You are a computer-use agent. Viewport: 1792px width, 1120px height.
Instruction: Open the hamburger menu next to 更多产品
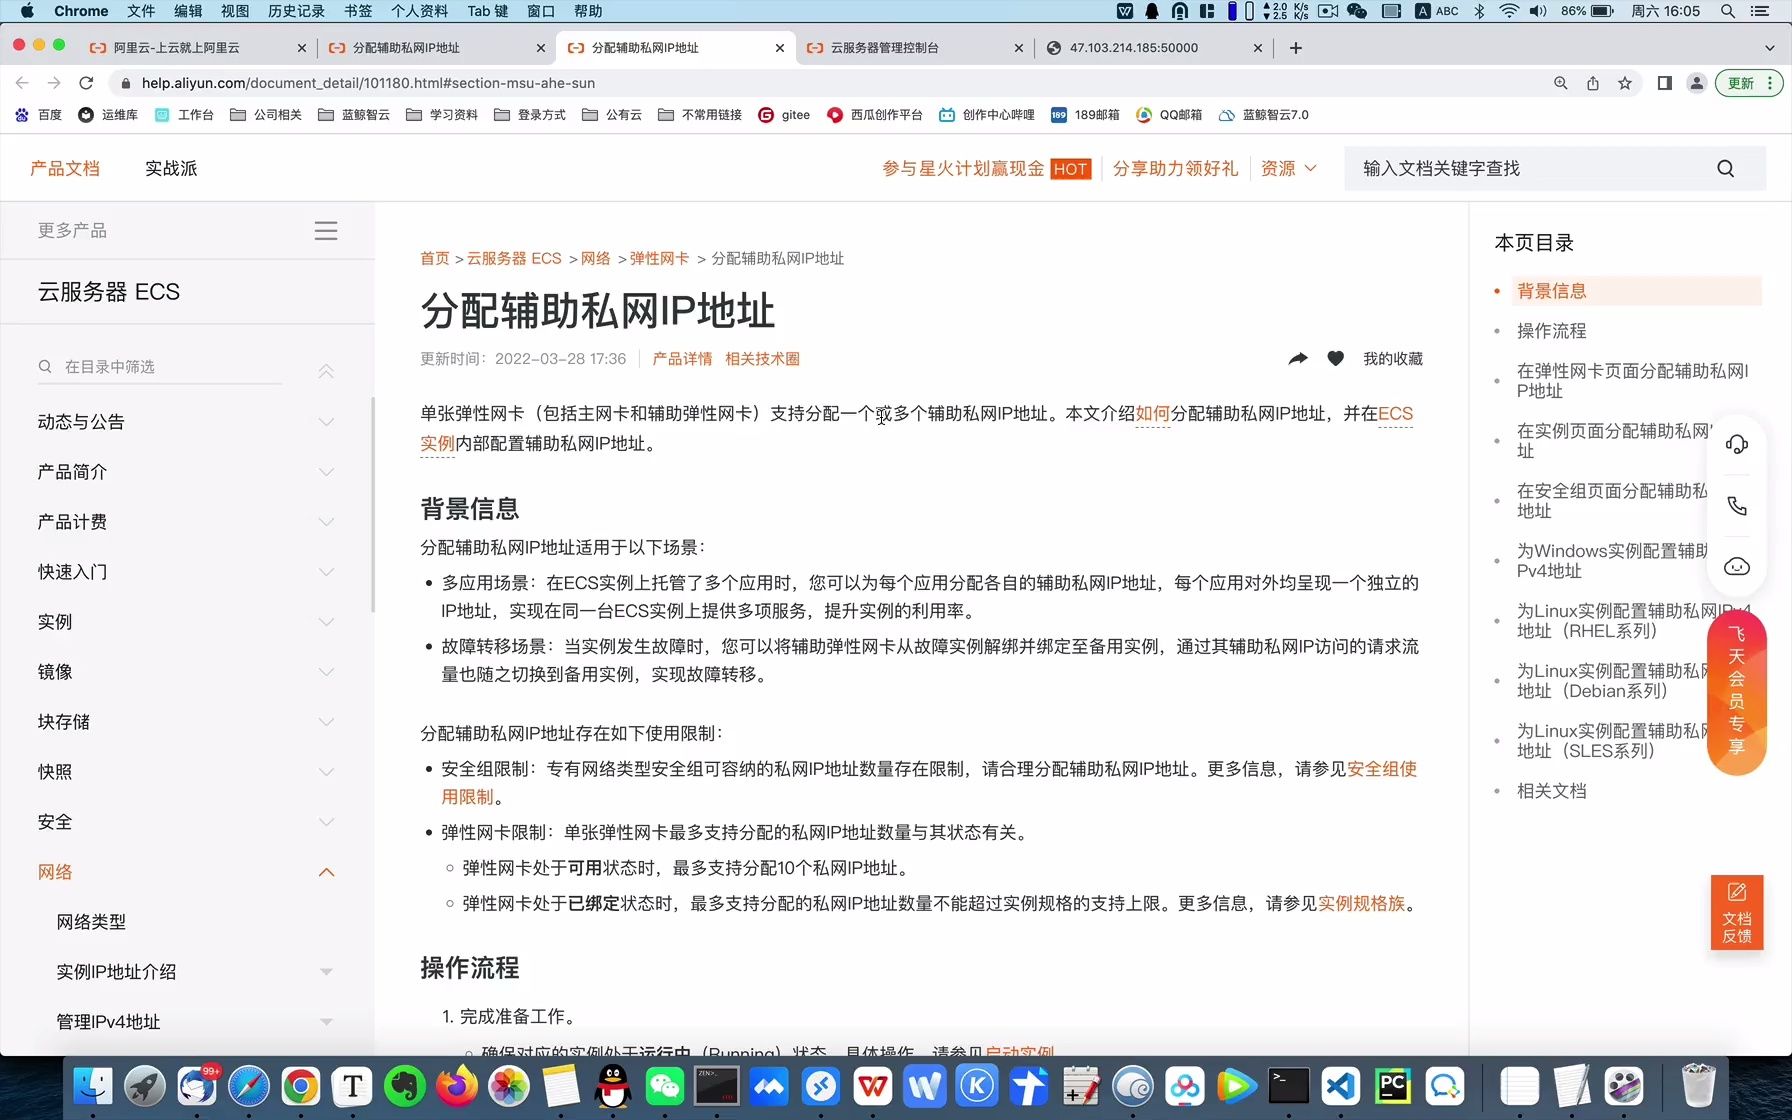tap(326, 231)
